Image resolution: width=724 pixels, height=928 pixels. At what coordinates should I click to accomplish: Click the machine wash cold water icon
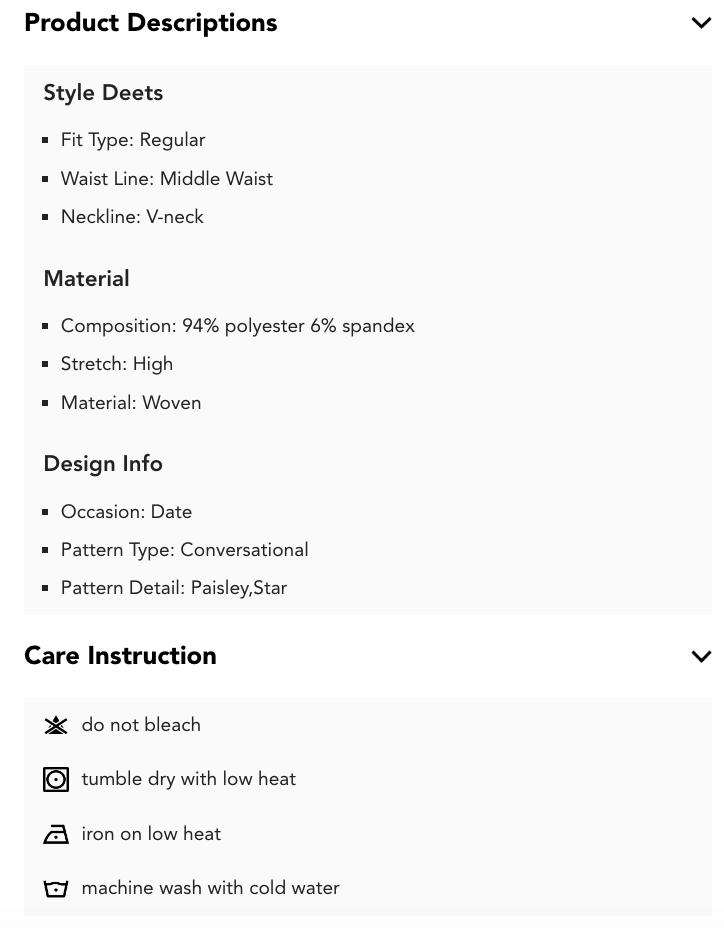click(56, 888)
